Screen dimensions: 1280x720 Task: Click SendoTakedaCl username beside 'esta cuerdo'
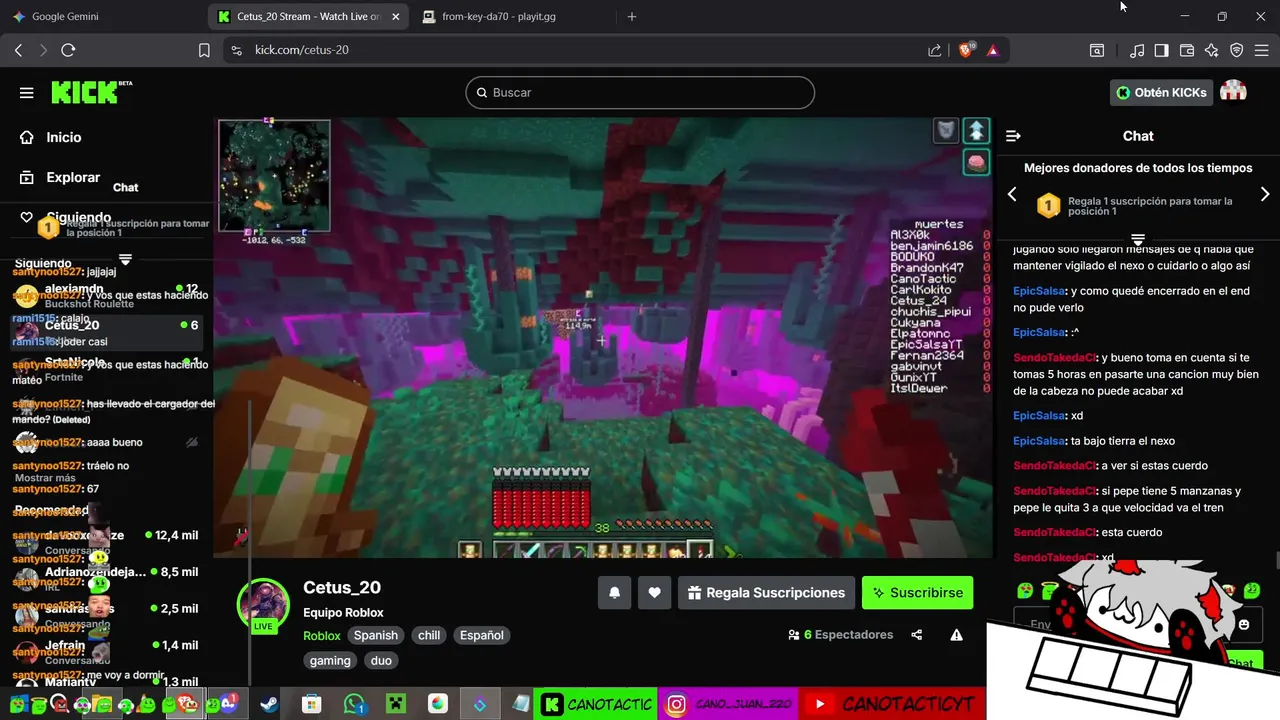click(x=1054, y=532)
